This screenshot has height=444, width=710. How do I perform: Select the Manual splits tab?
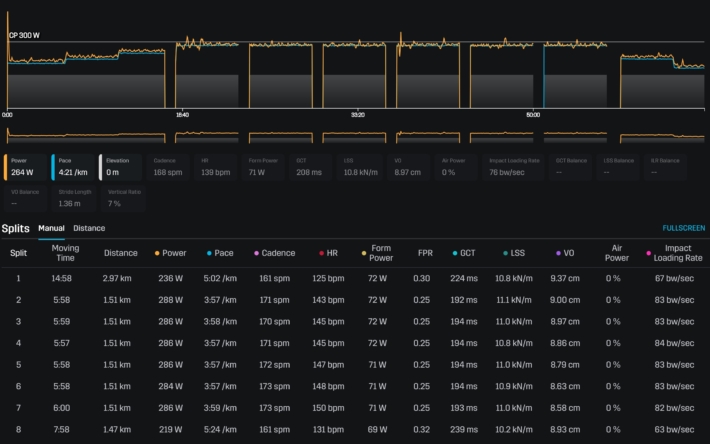51,228
